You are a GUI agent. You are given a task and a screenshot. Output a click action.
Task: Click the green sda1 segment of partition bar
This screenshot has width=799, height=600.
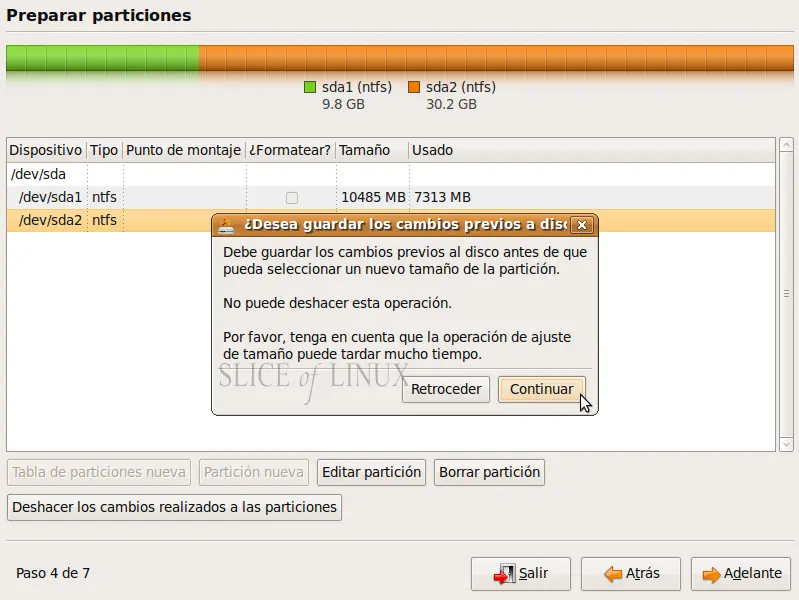pos(102,58)
